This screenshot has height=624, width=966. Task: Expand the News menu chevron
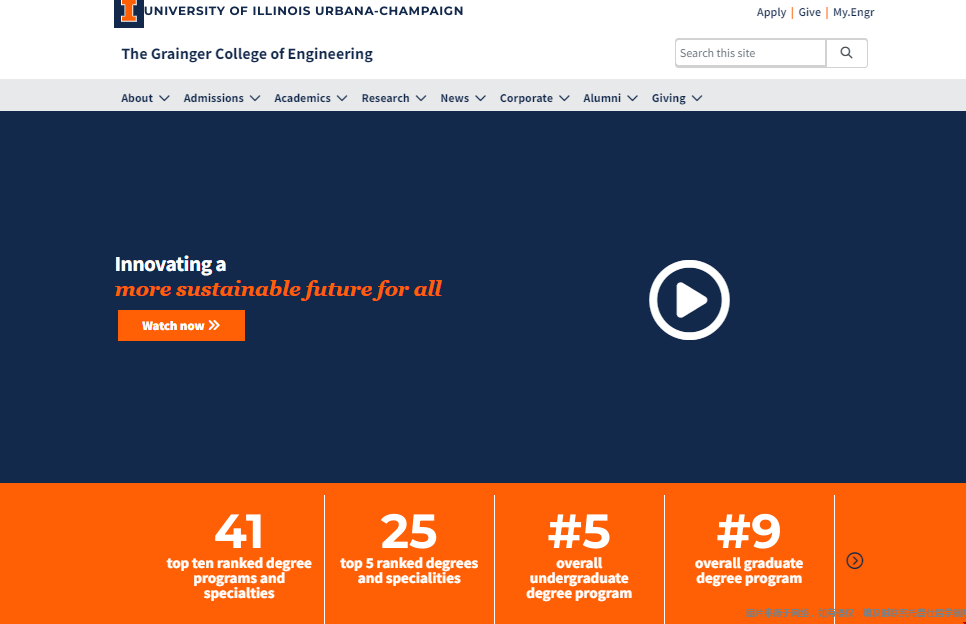click(x=481, y=99)
